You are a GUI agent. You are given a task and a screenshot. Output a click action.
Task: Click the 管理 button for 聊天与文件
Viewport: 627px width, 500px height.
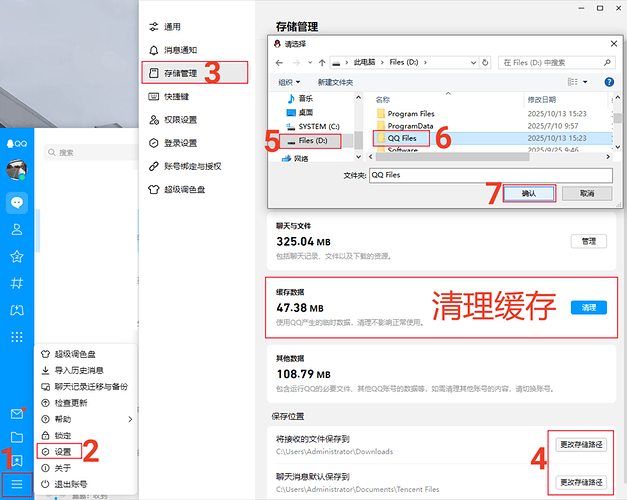click(589, 241)
